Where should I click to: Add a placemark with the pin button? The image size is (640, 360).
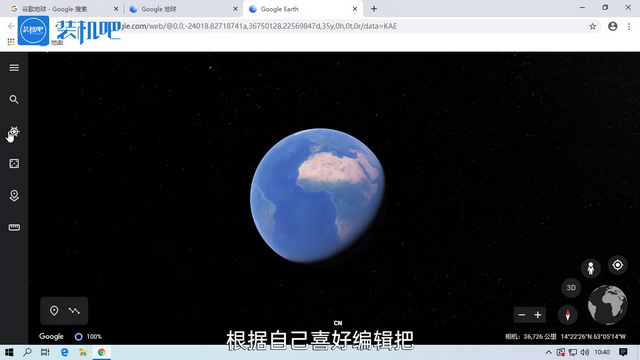[x=54, y=311]
